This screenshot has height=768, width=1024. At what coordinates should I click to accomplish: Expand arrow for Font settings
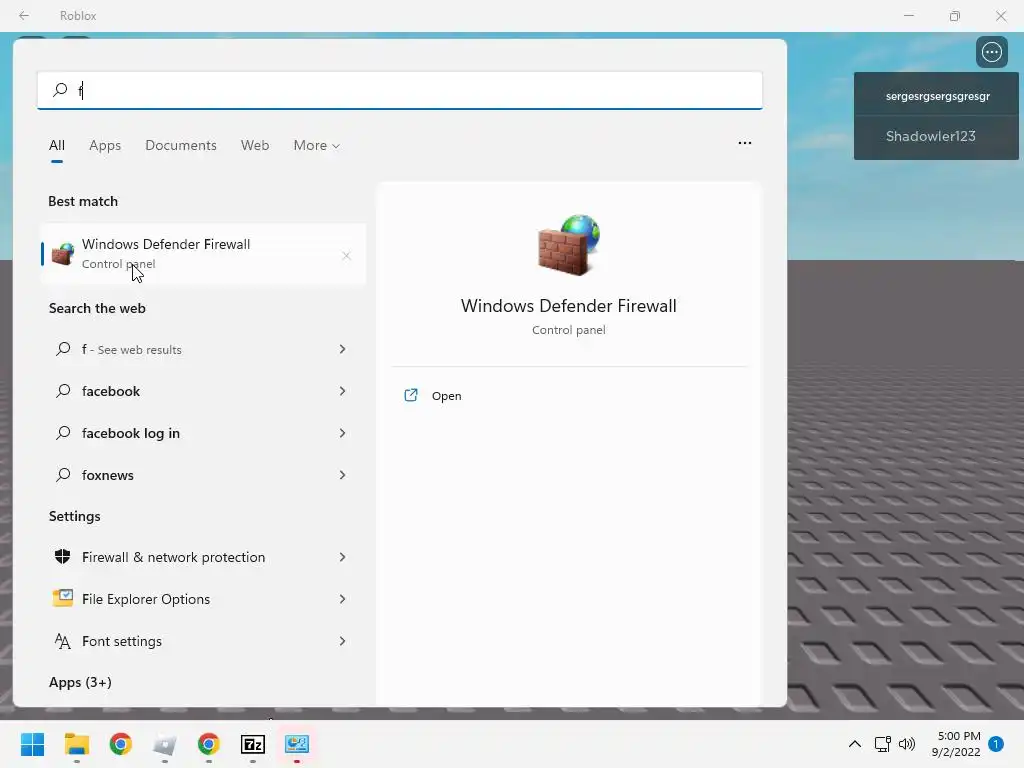point(342,641)
